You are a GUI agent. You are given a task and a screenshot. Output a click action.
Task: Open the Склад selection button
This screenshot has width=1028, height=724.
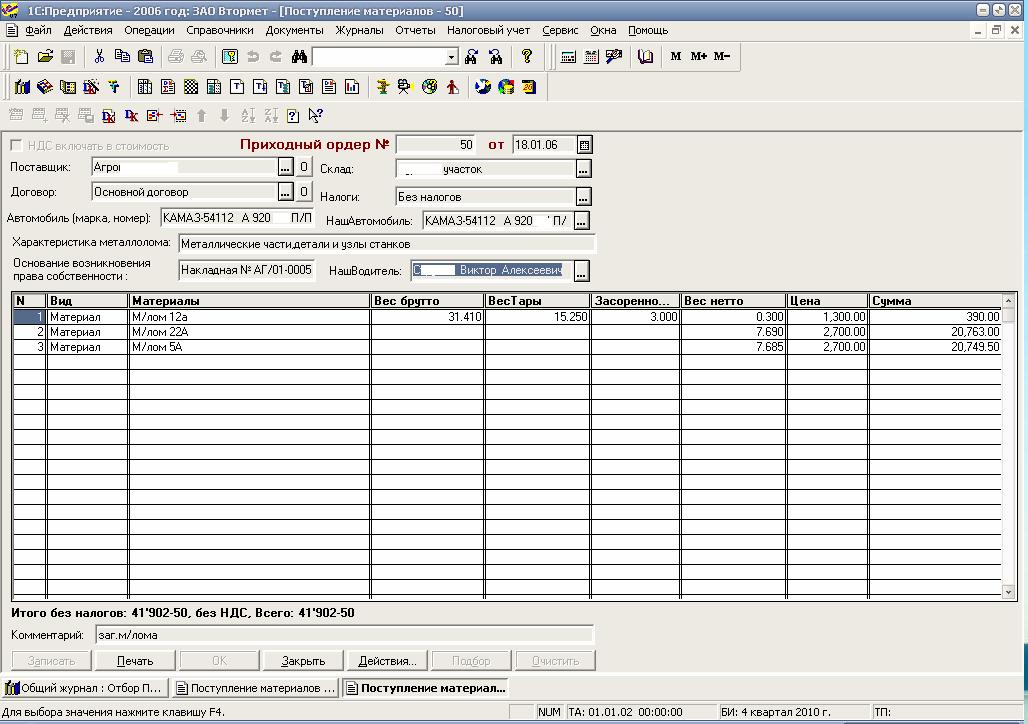[x=583, y=169]
